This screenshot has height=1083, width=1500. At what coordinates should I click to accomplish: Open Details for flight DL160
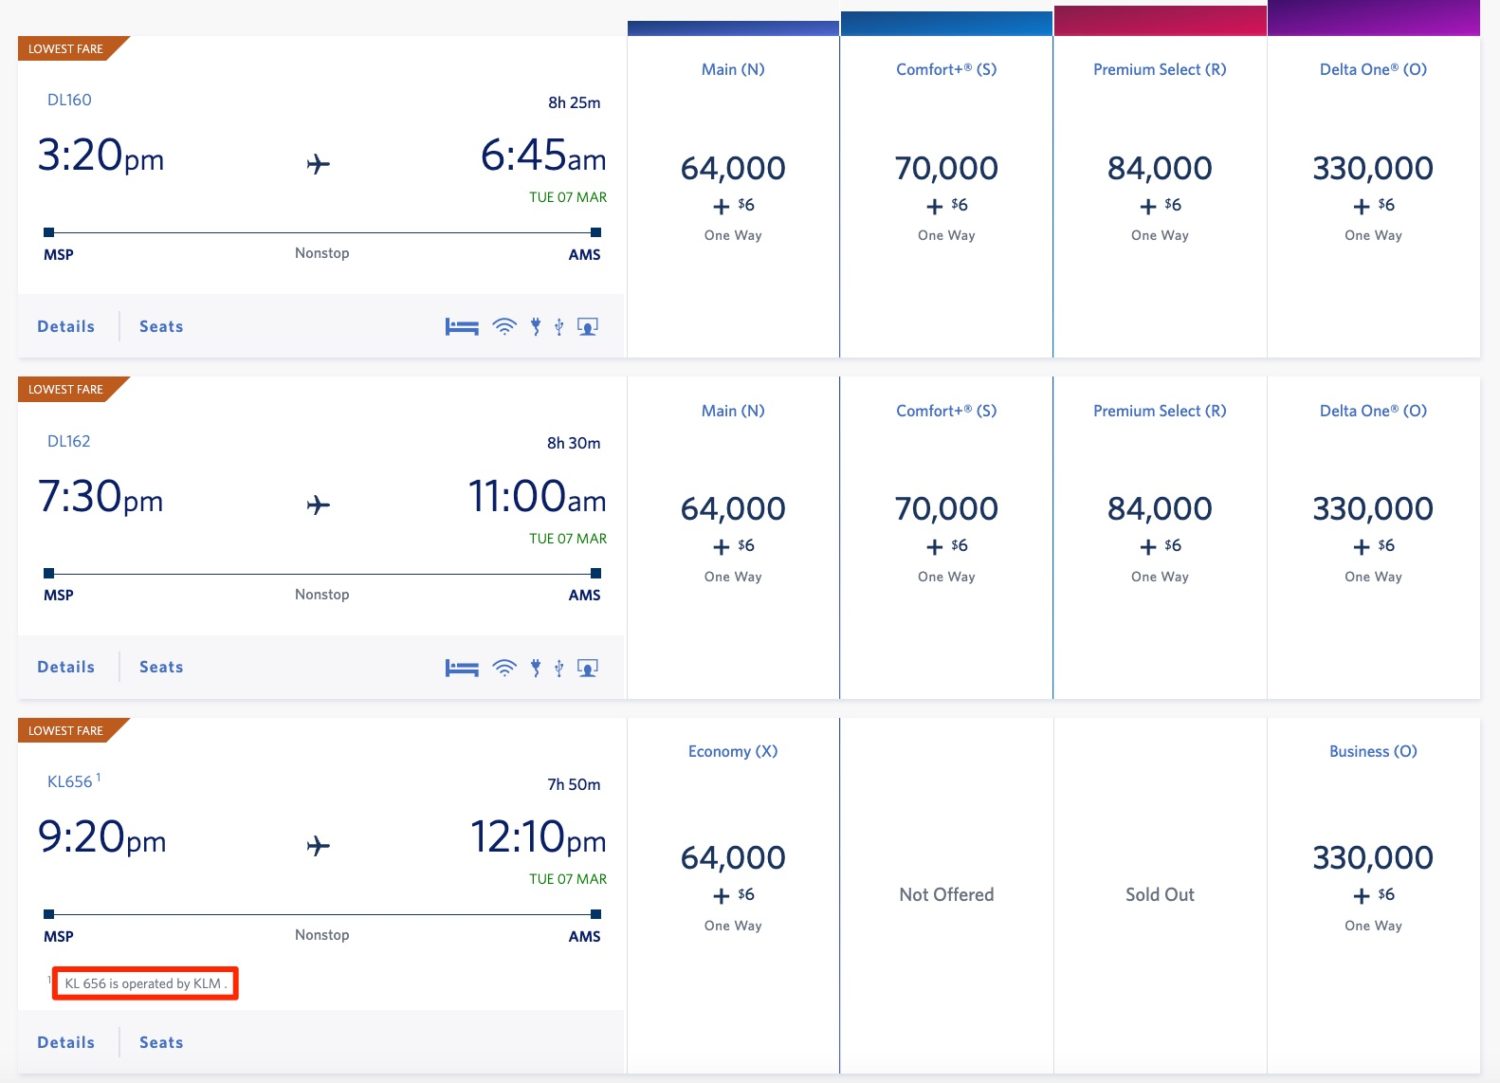[66, 327]
